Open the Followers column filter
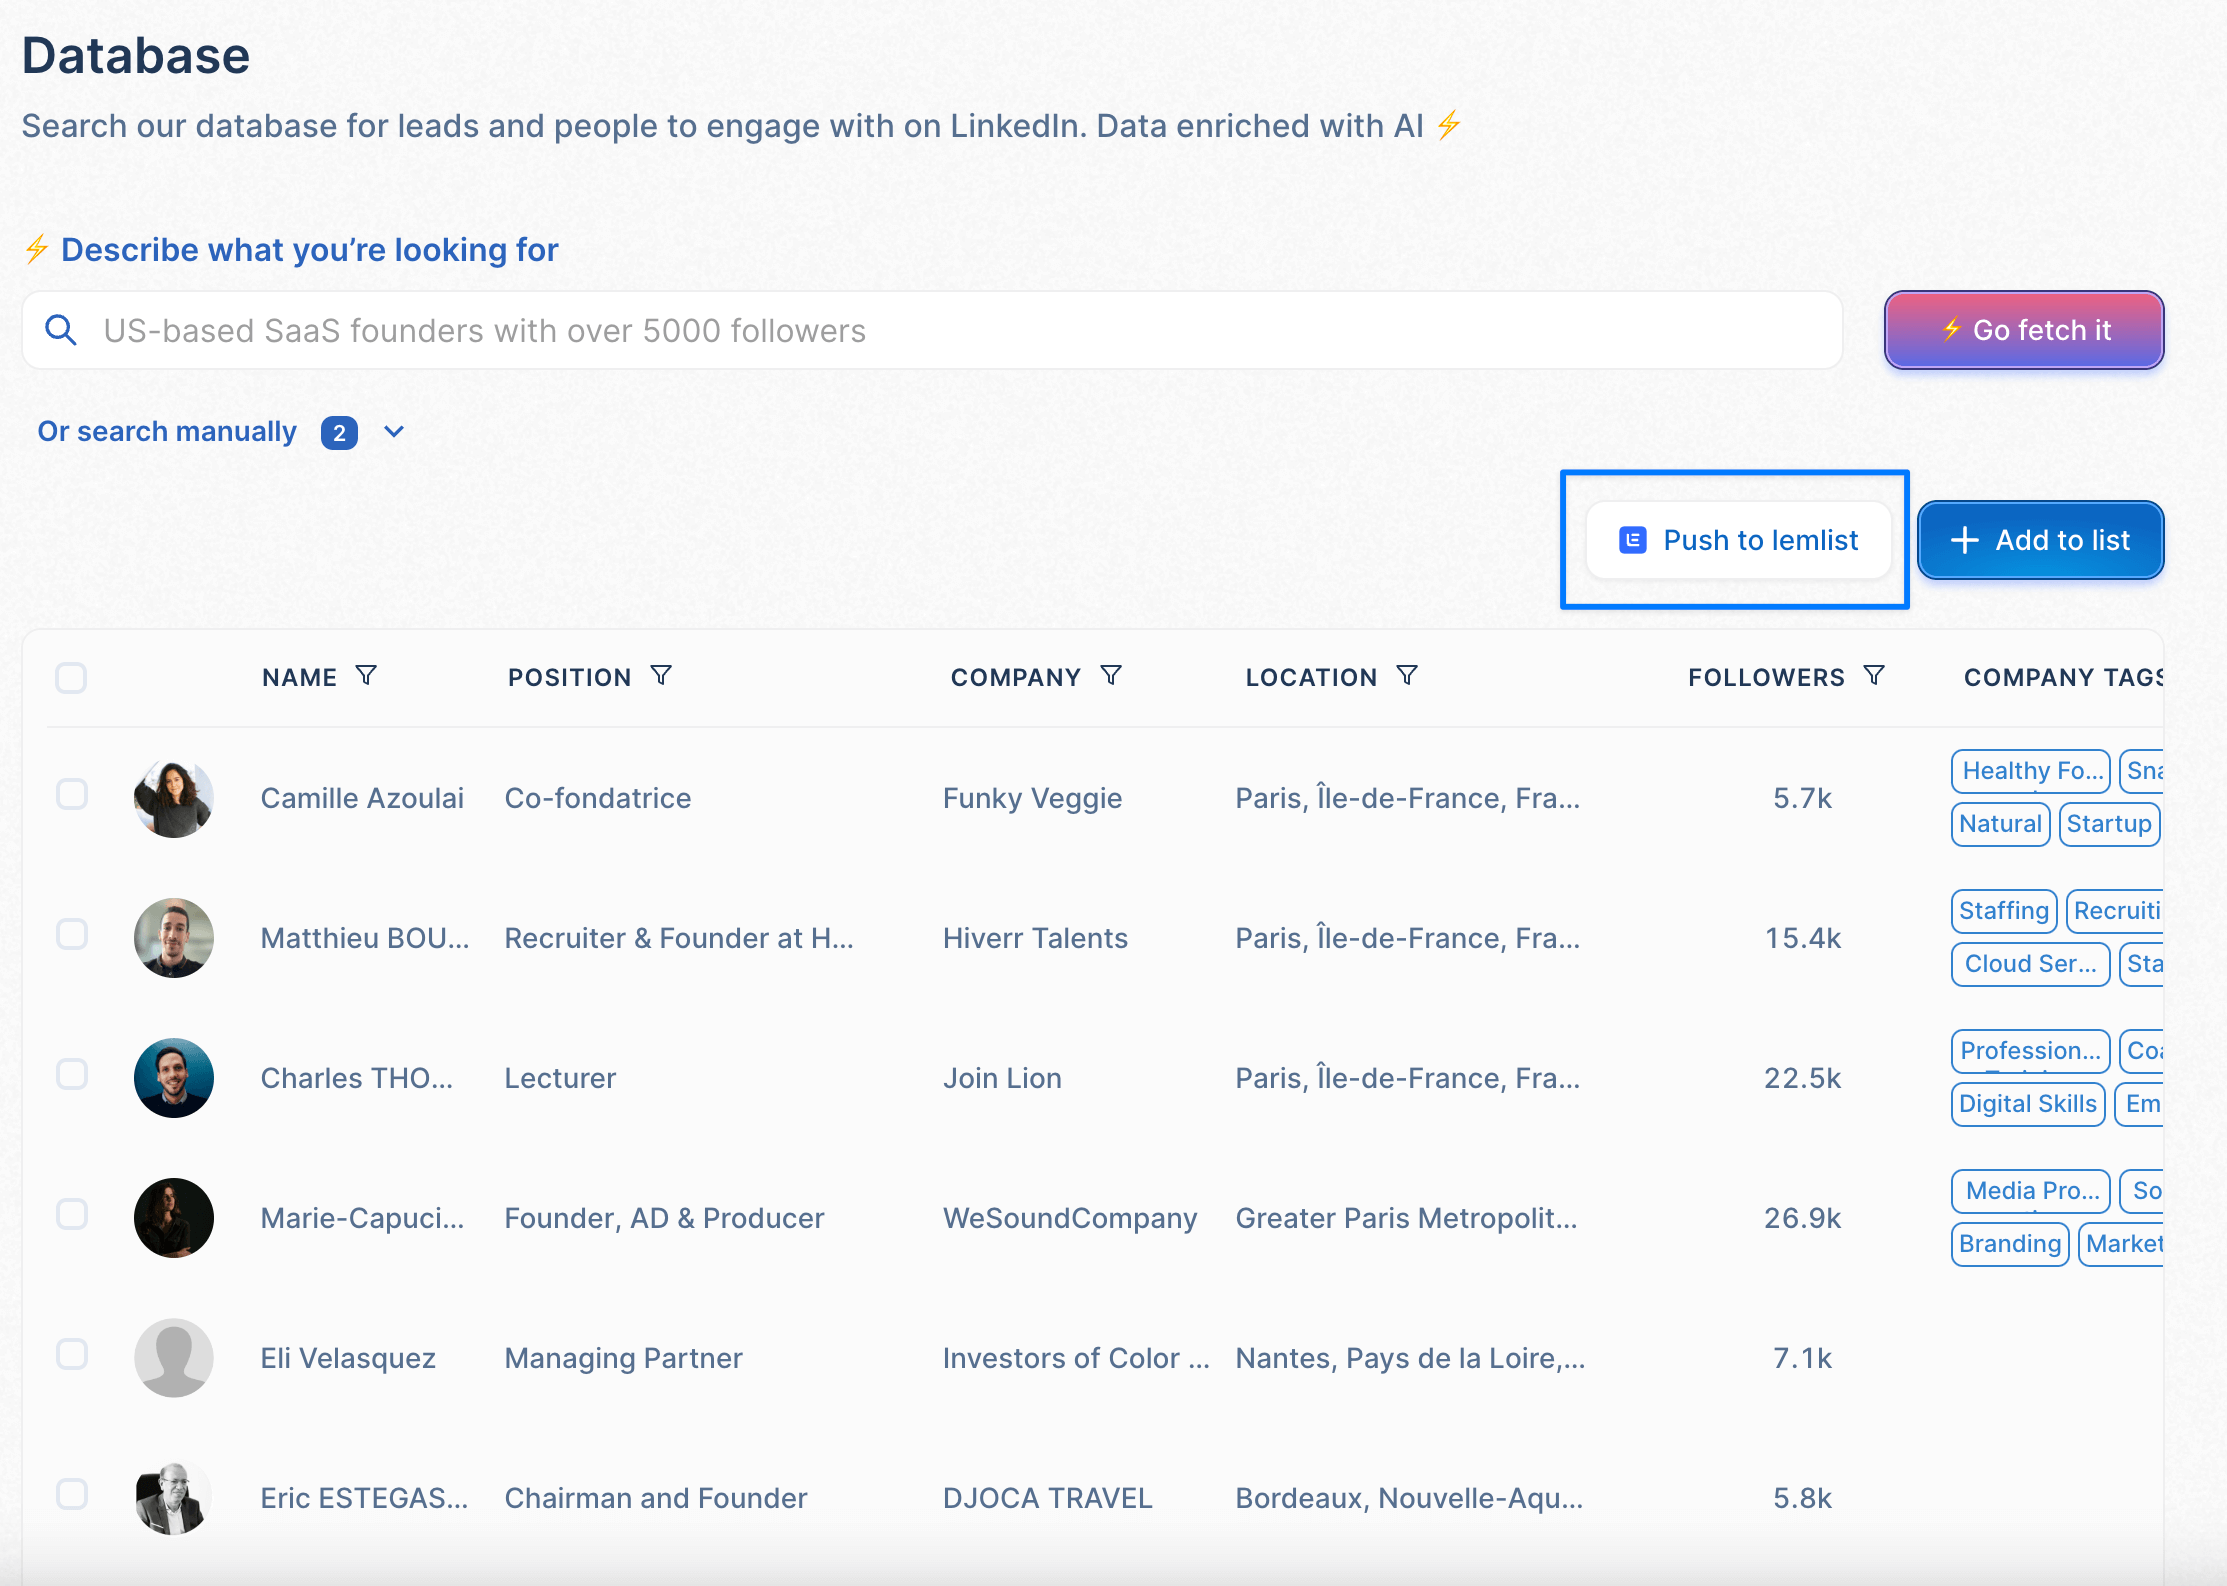The image size is (2227, 1586). tap(1874, 675)
